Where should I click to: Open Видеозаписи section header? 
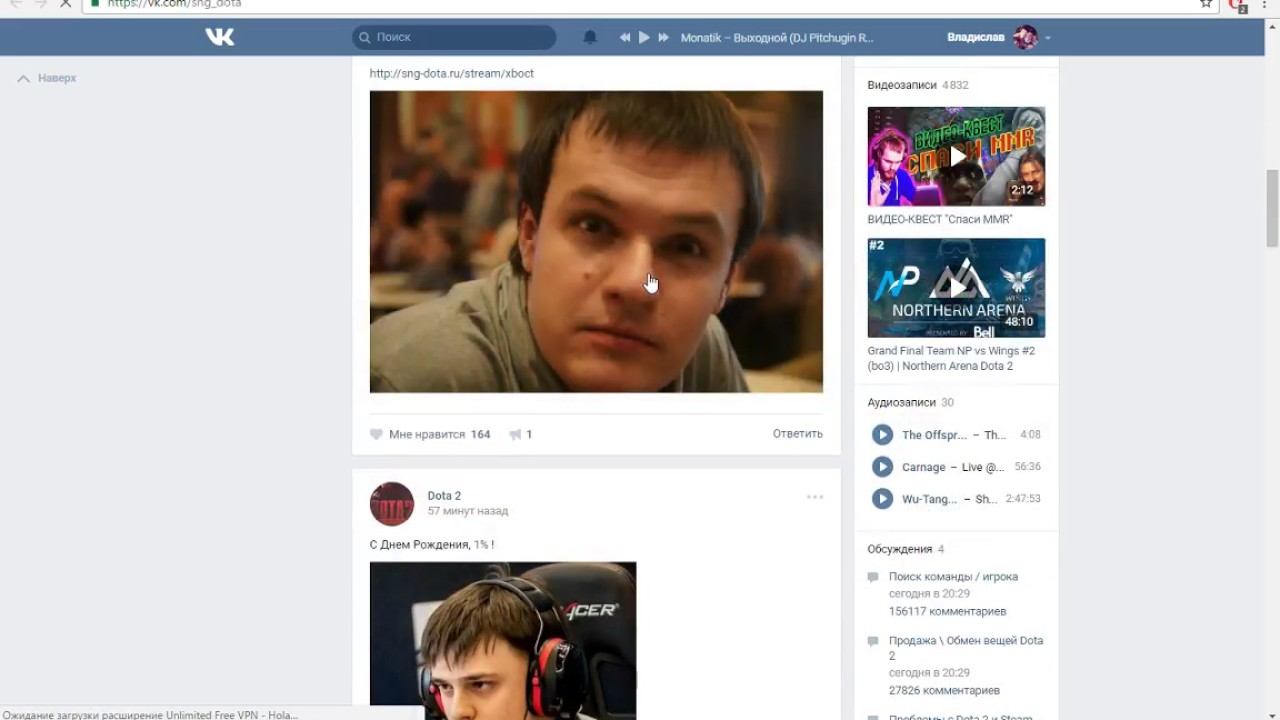[902, 85]
